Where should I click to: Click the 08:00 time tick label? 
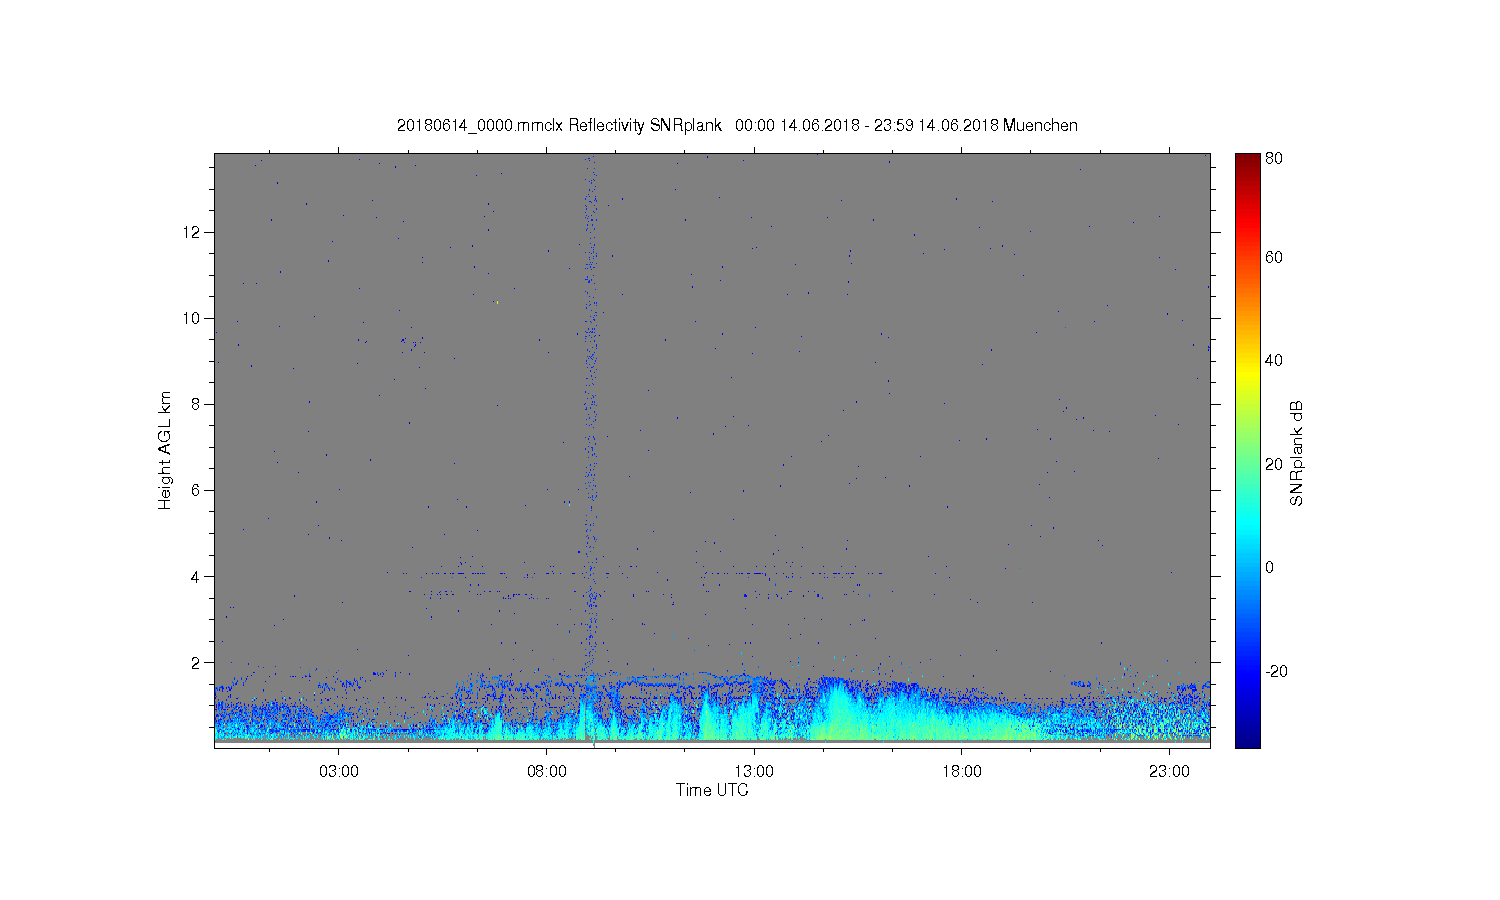click(547, 772)
